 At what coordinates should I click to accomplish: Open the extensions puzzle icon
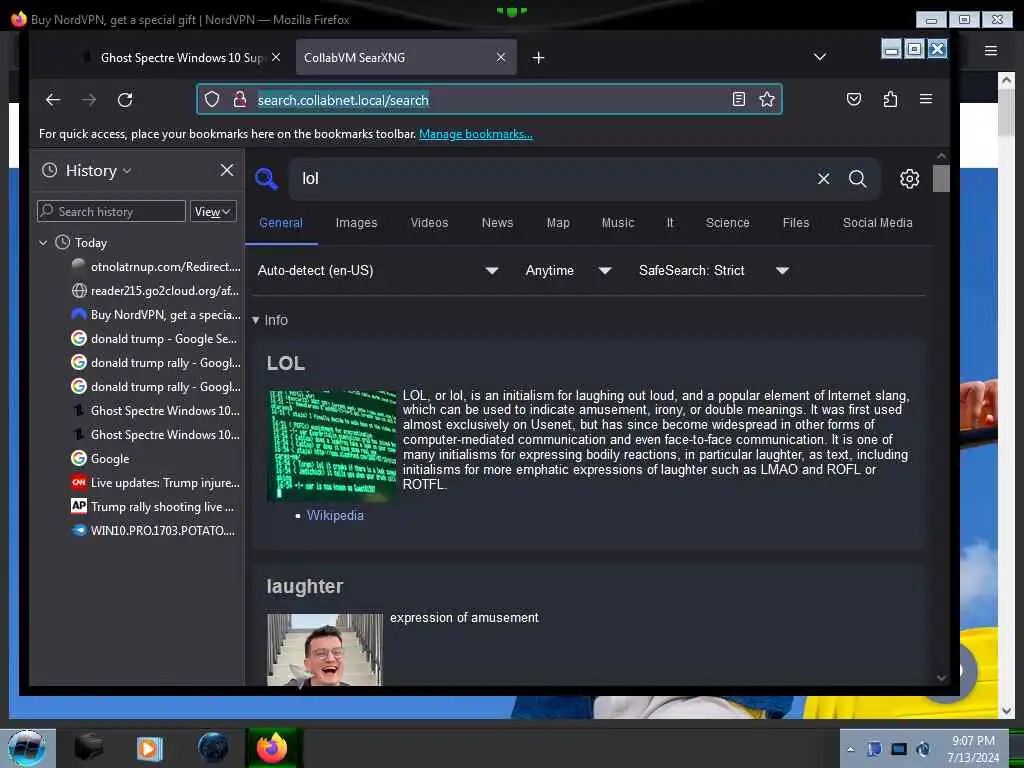point(890,99)
